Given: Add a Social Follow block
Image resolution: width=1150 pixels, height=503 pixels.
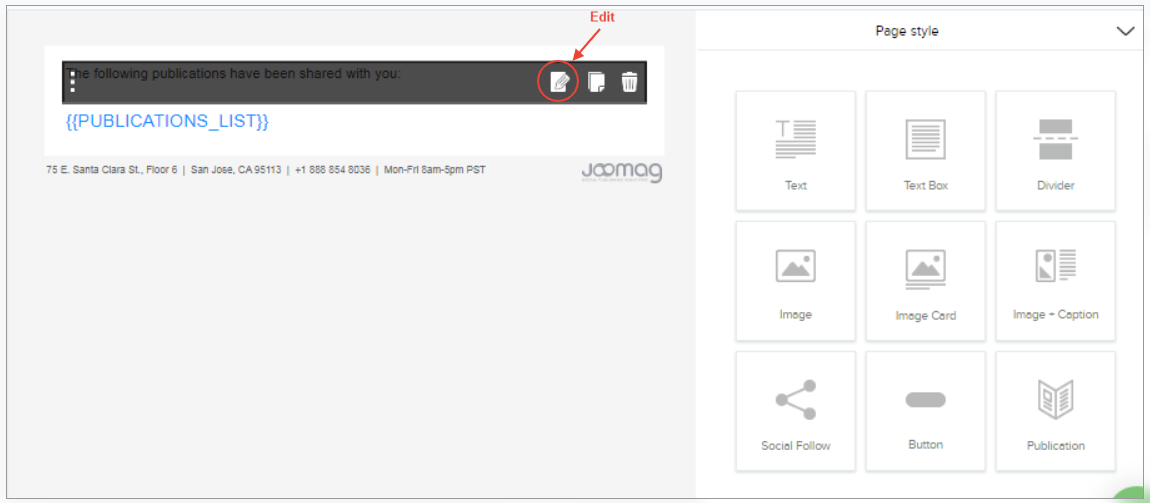Looking at the screenshot, I should 795,411.
